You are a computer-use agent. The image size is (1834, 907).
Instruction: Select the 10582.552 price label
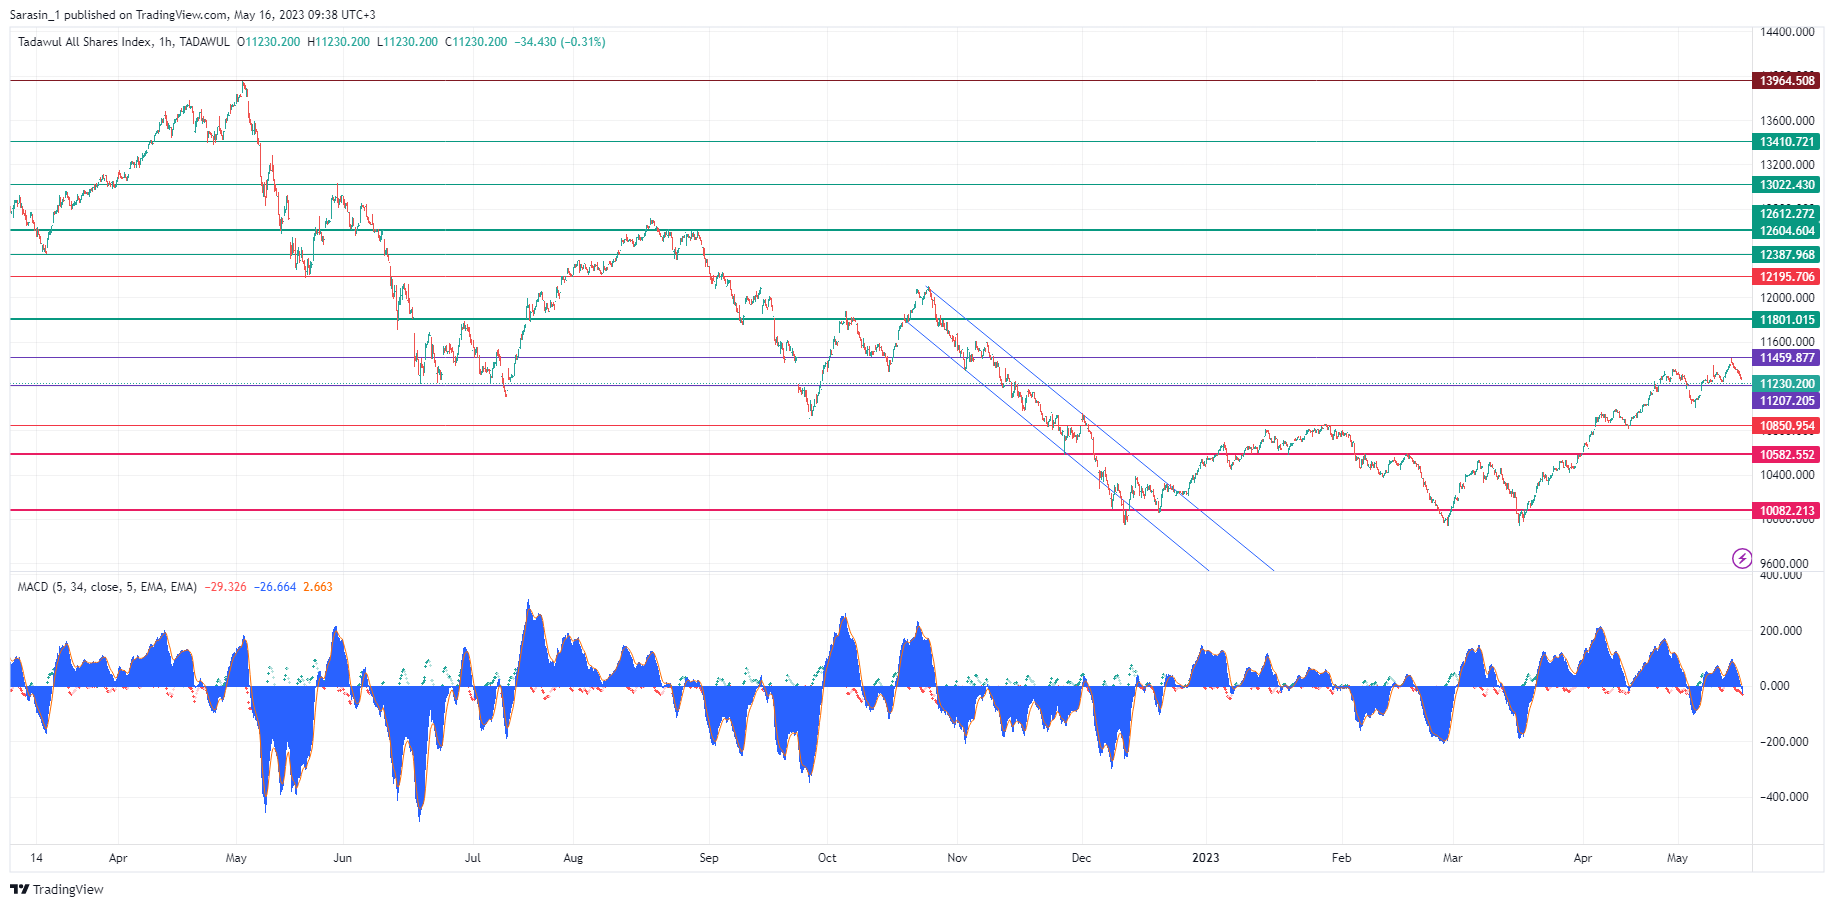coord(1786,455)
